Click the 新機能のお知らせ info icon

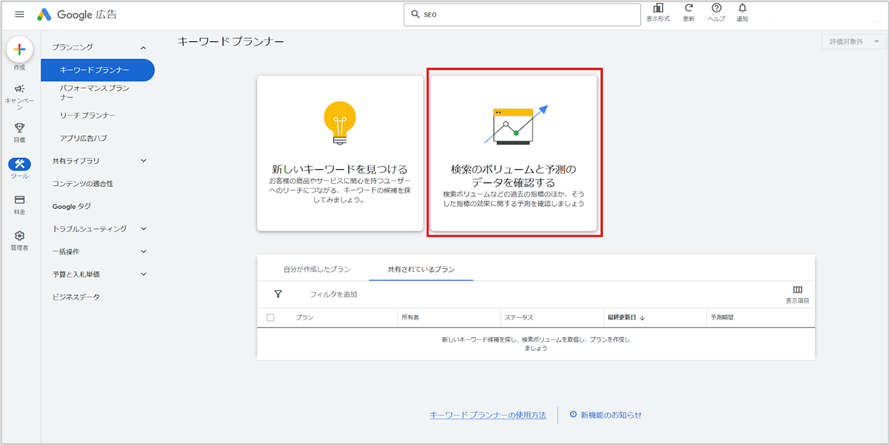[573, 414]
